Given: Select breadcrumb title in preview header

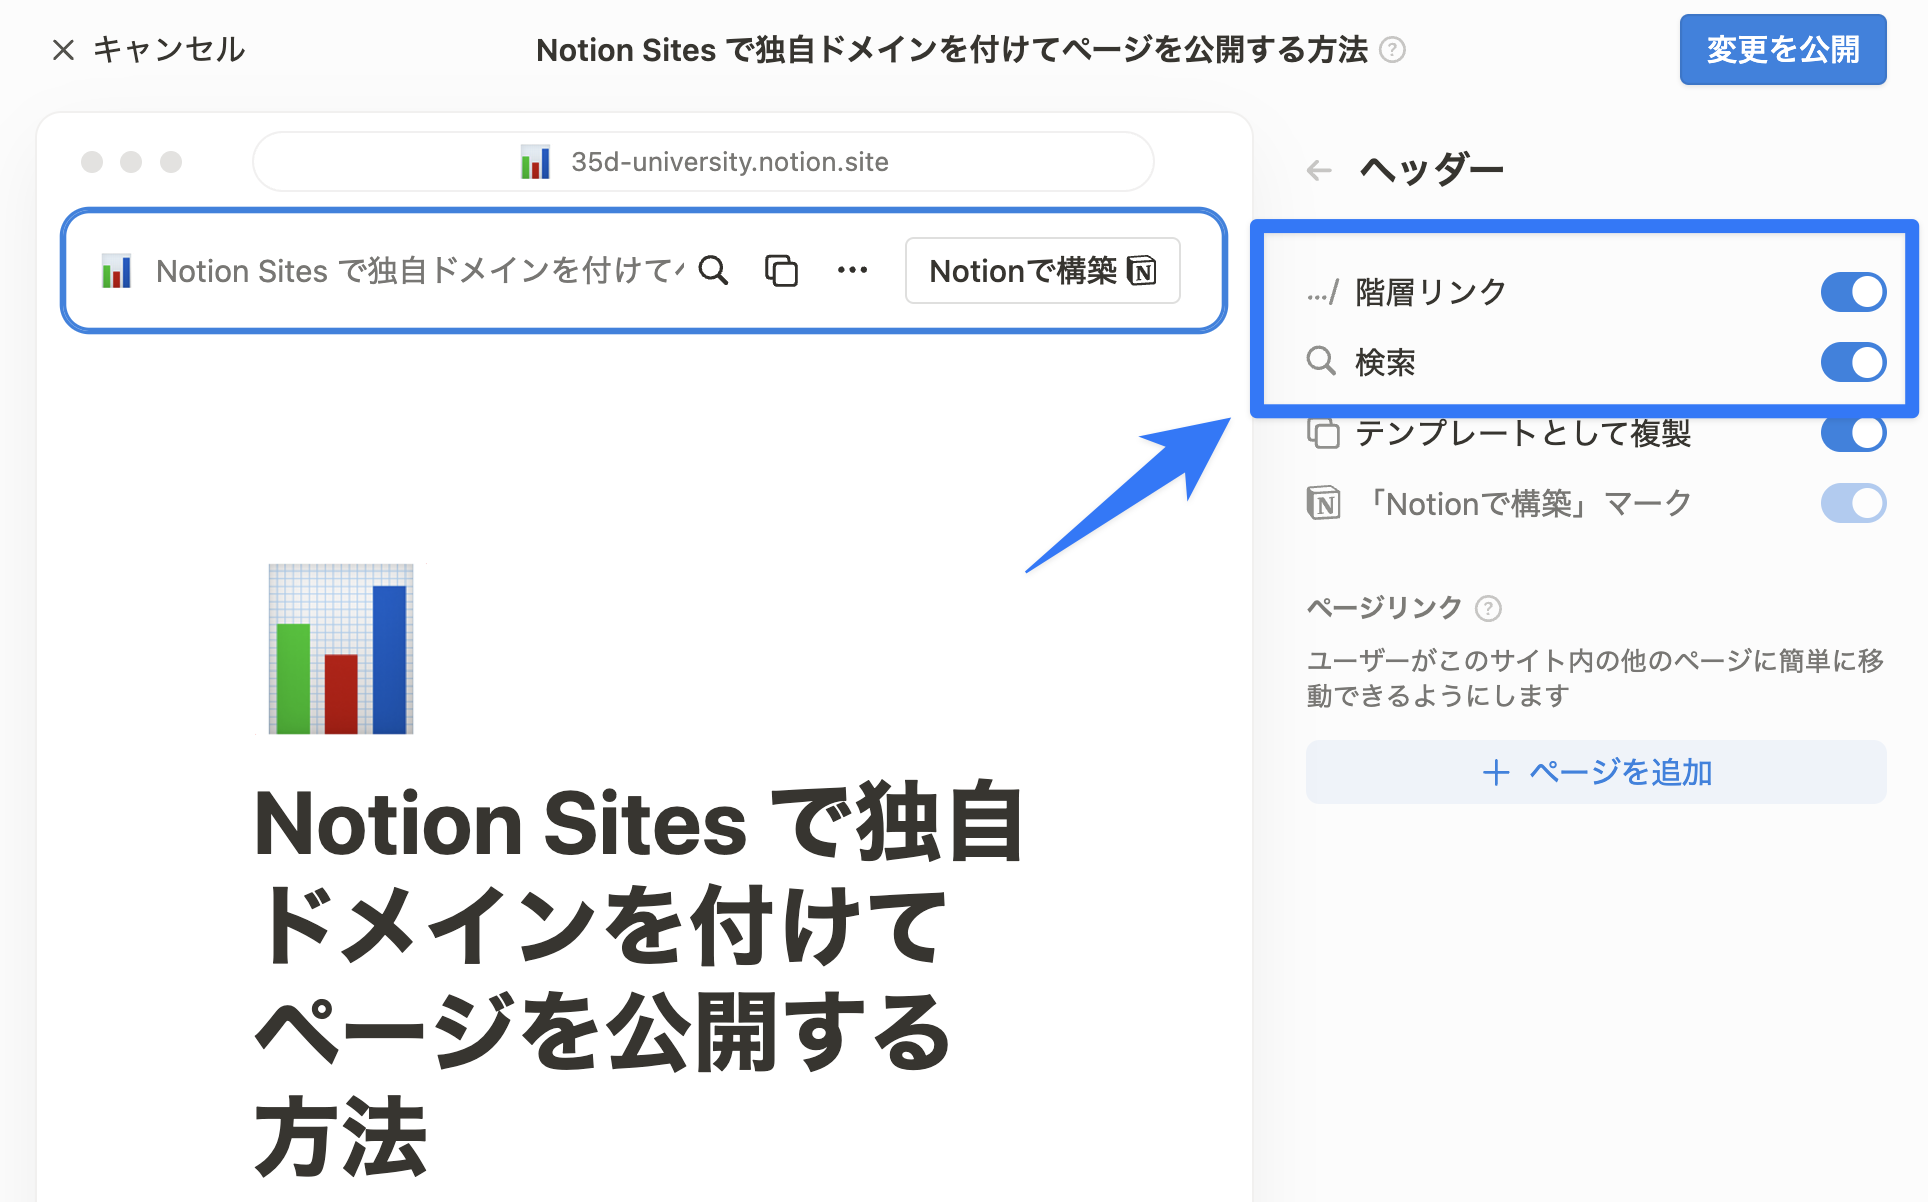Looking at the screenshot, I should (420, 271).
